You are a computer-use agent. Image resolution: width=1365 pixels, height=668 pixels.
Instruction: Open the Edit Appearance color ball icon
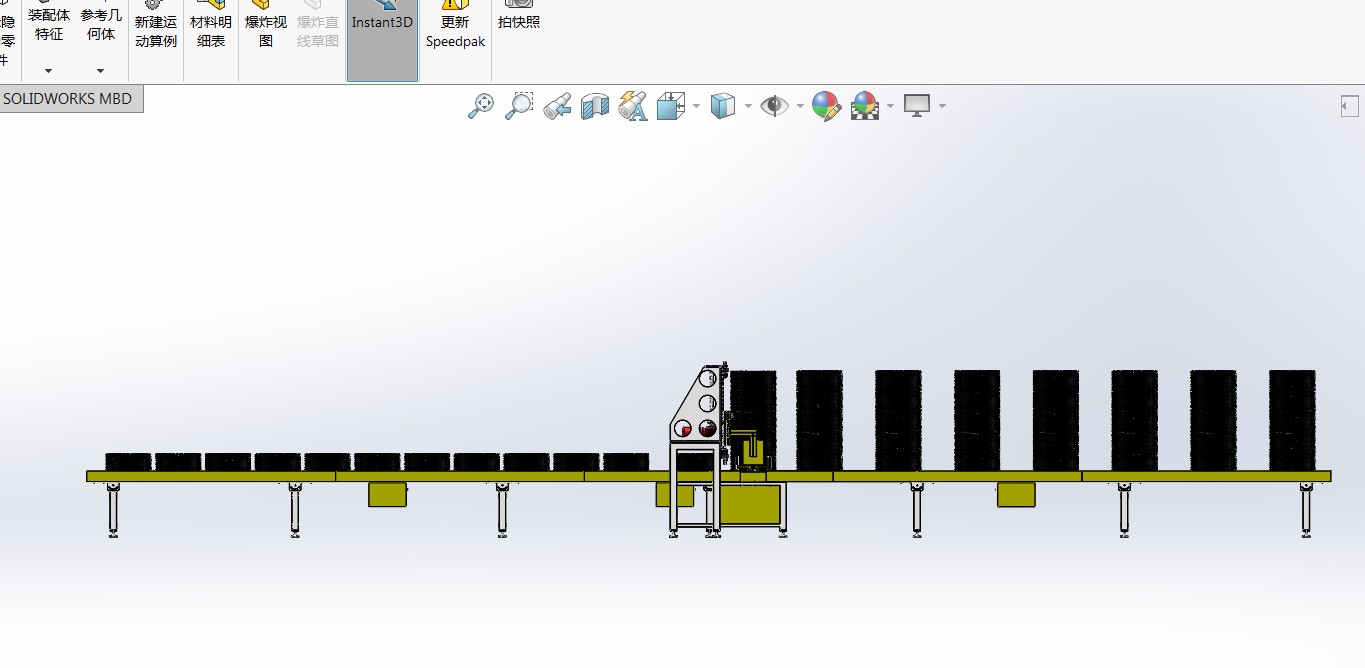(x=826, y=106)
